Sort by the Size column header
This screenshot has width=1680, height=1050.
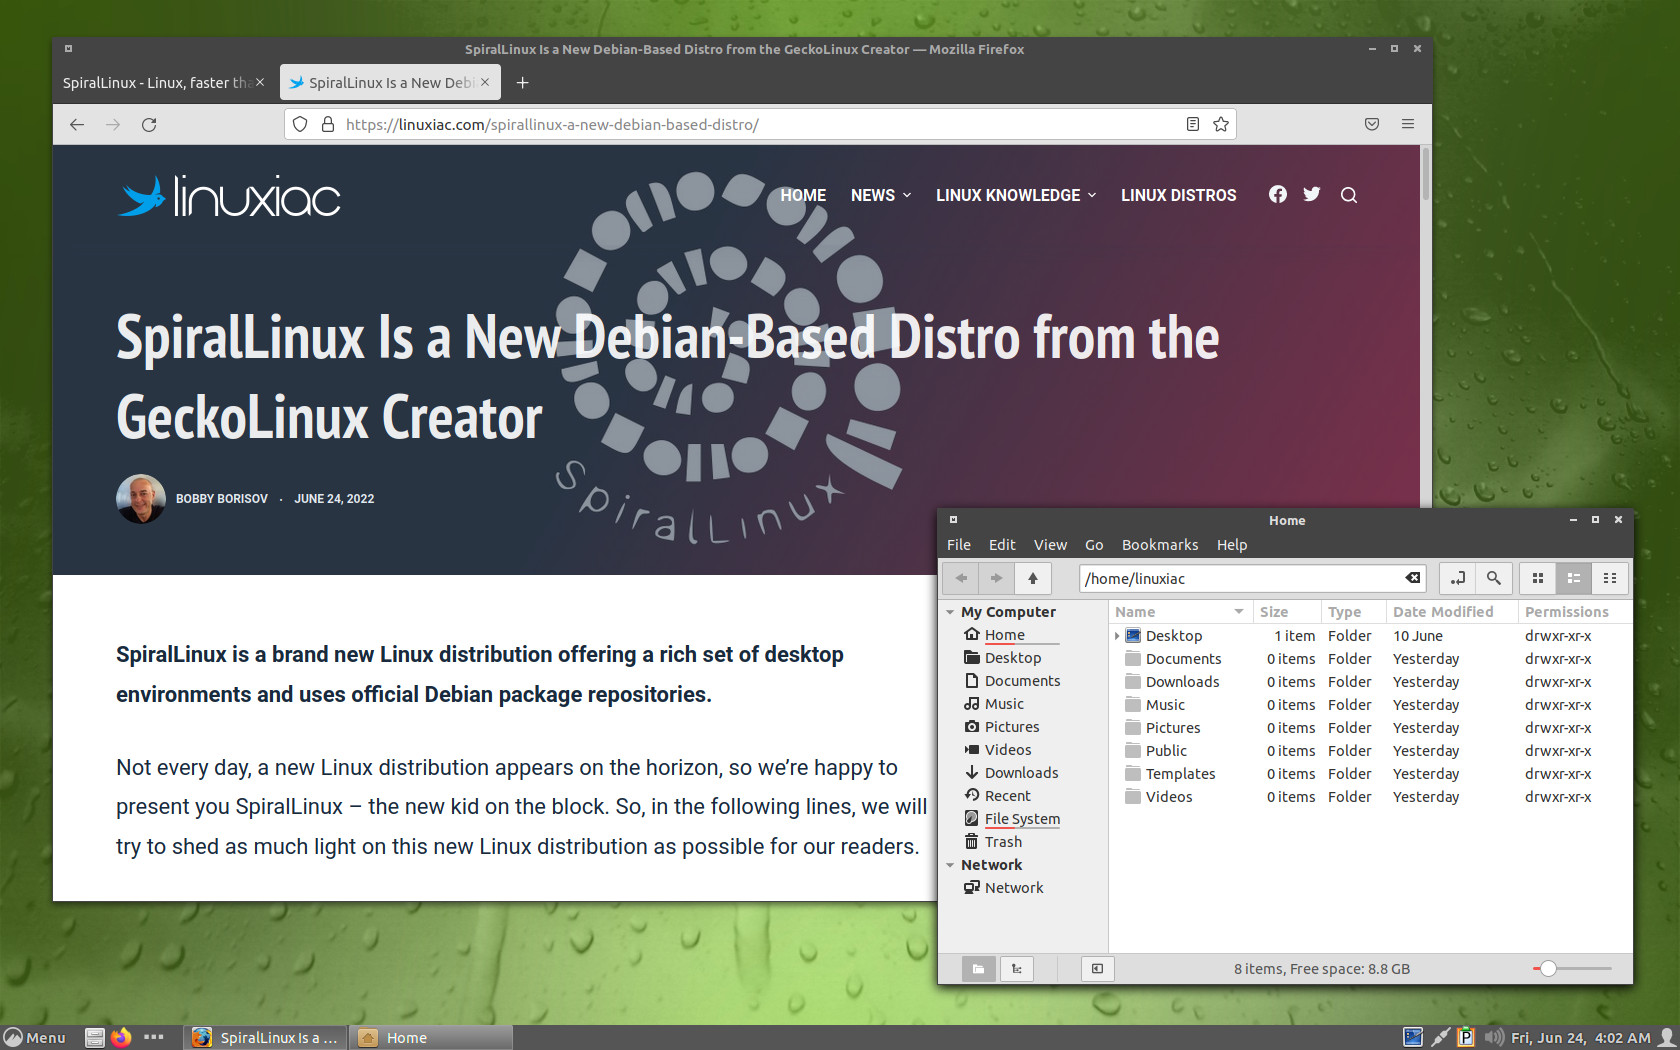(1286, 612)
